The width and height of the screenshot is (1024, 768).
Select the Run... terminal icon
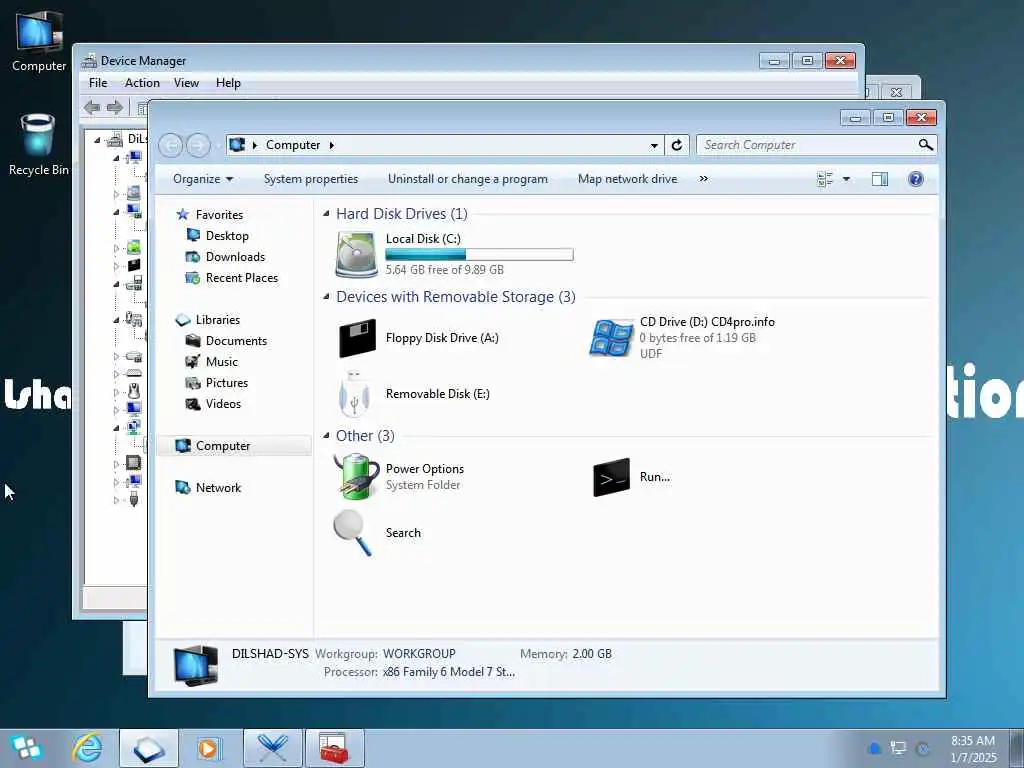pyautogui.click(x=611, y=477)
